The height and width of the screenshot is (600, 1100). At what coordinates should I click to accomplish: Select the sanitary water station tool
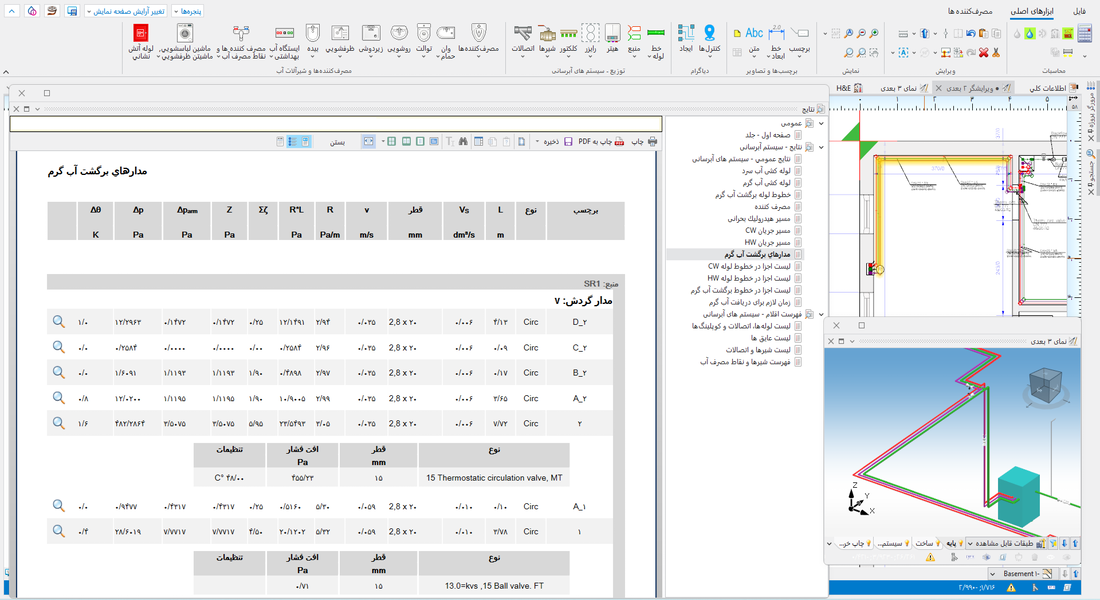[285, 41]
